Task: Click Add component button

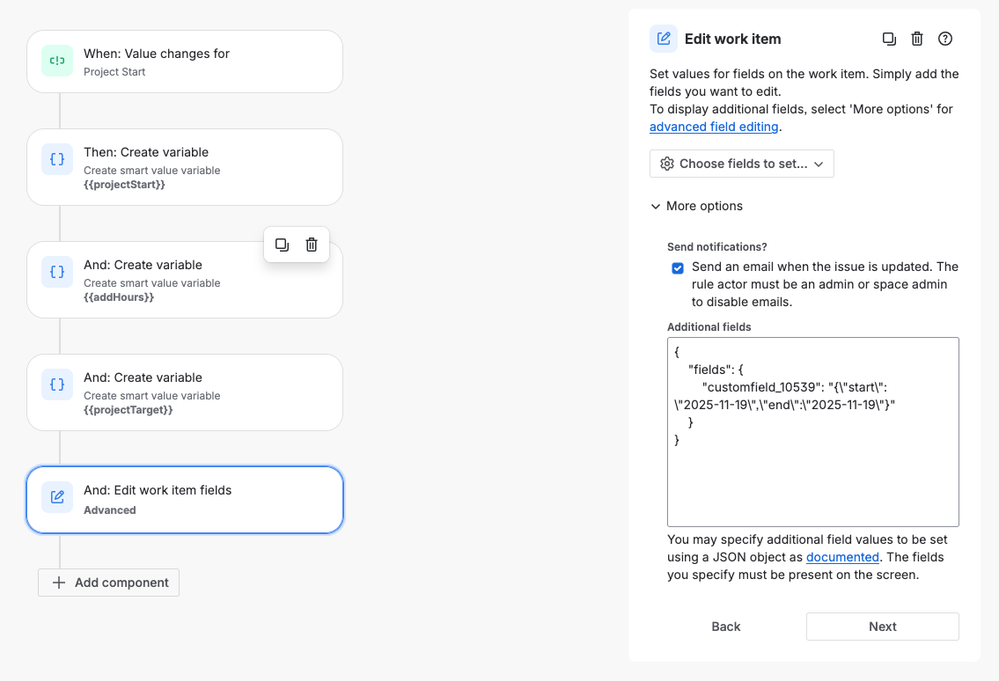Action: [x=109, y=582]
